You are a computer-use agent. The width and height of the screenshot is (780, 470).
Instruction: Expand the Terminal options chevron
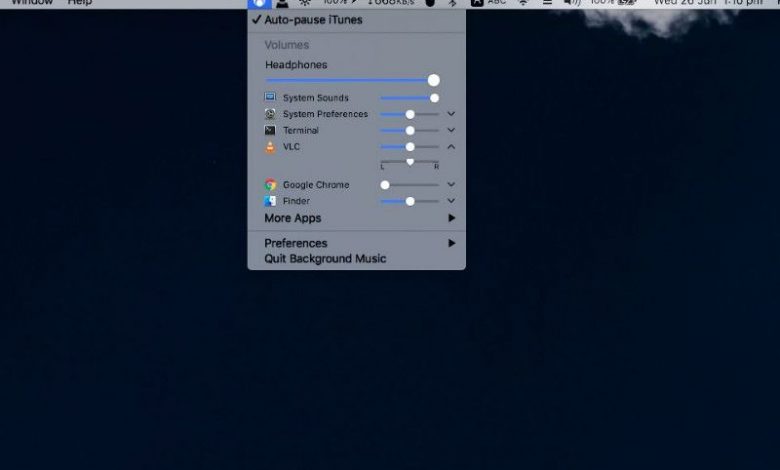click(x=451, y=130)
